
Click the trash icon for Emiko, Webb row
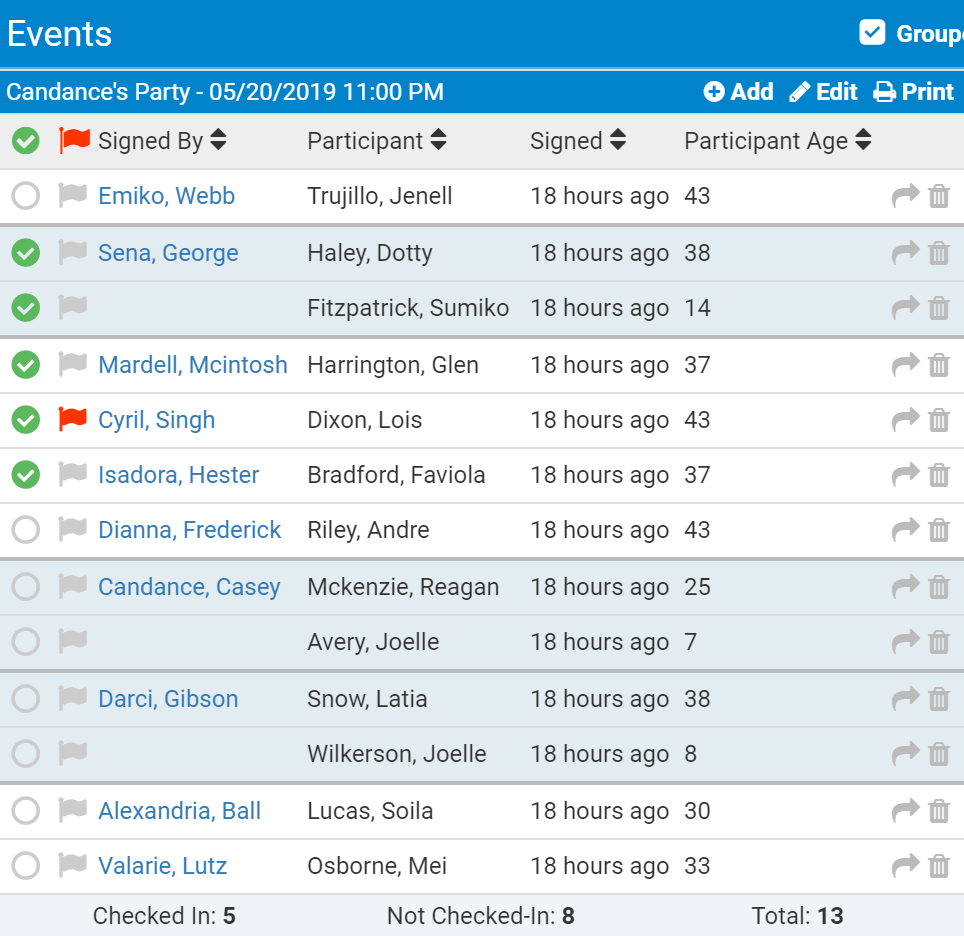click(x=938, y=197)
